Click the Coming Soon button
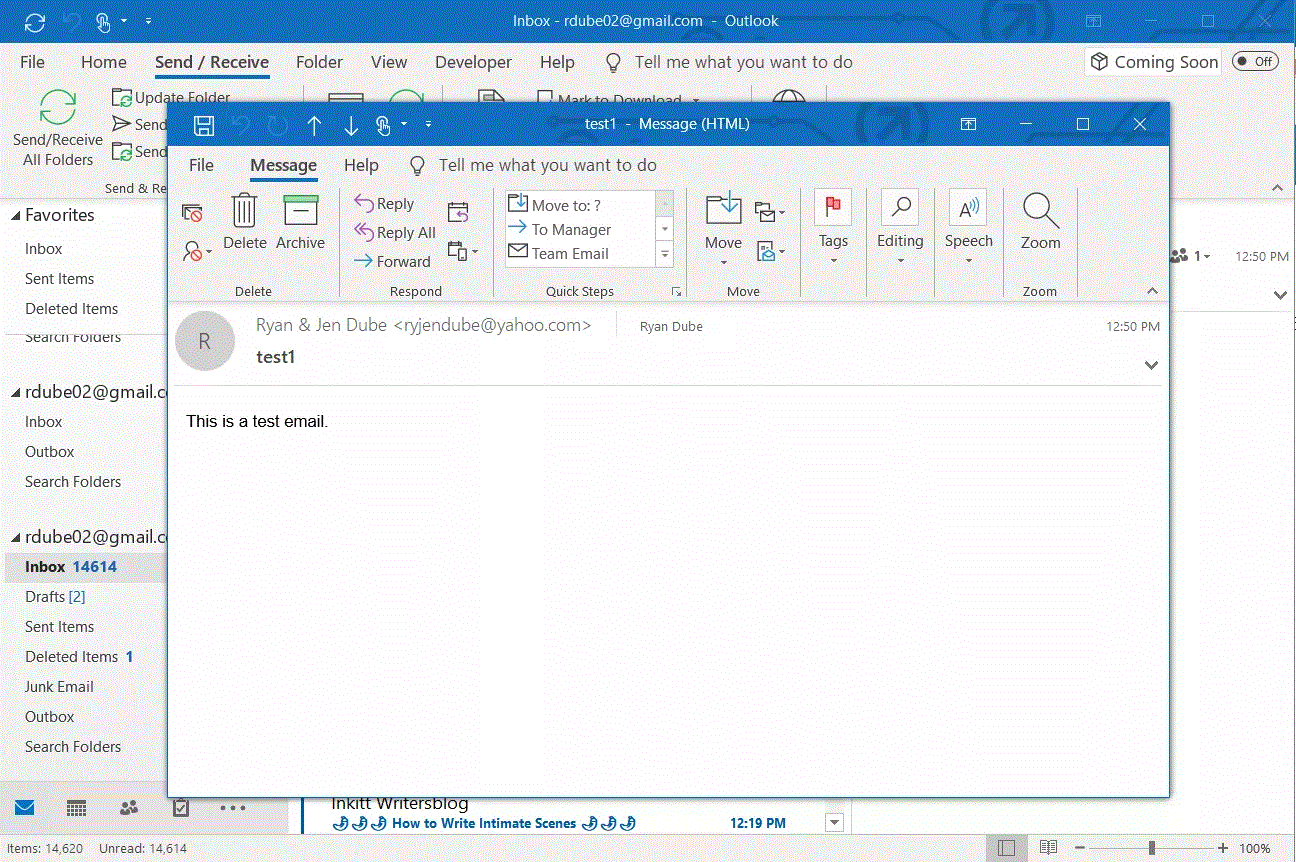1296x862 pixels. point(1154,62)
